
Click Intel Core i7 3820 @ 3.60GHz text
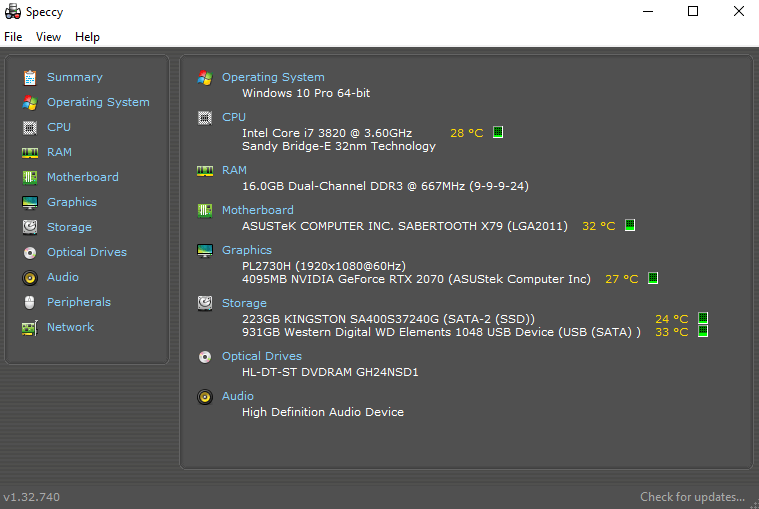point(327,133)
